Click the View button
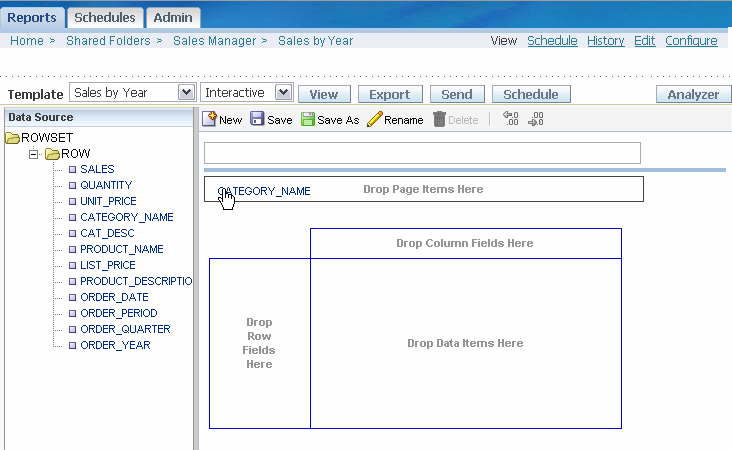 click(x=324, y=94)
